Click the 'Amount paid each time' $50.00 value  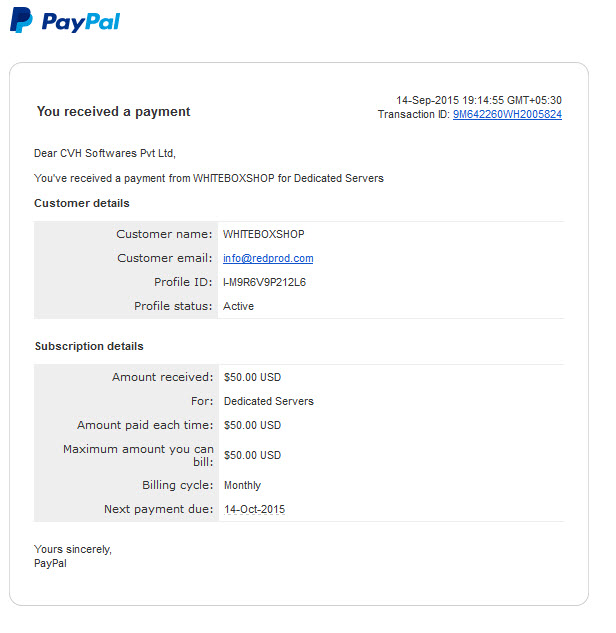point(252,425)
